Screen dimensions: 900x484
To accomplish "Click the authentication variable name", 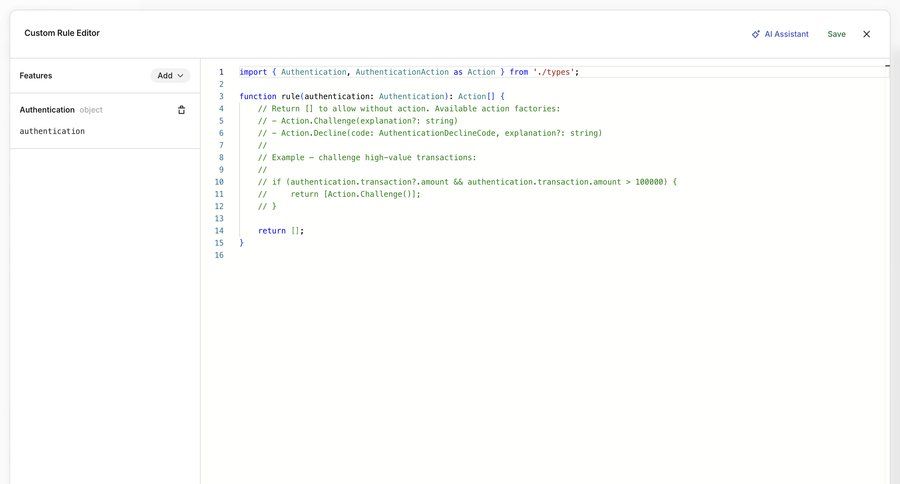I will [52, 131].
